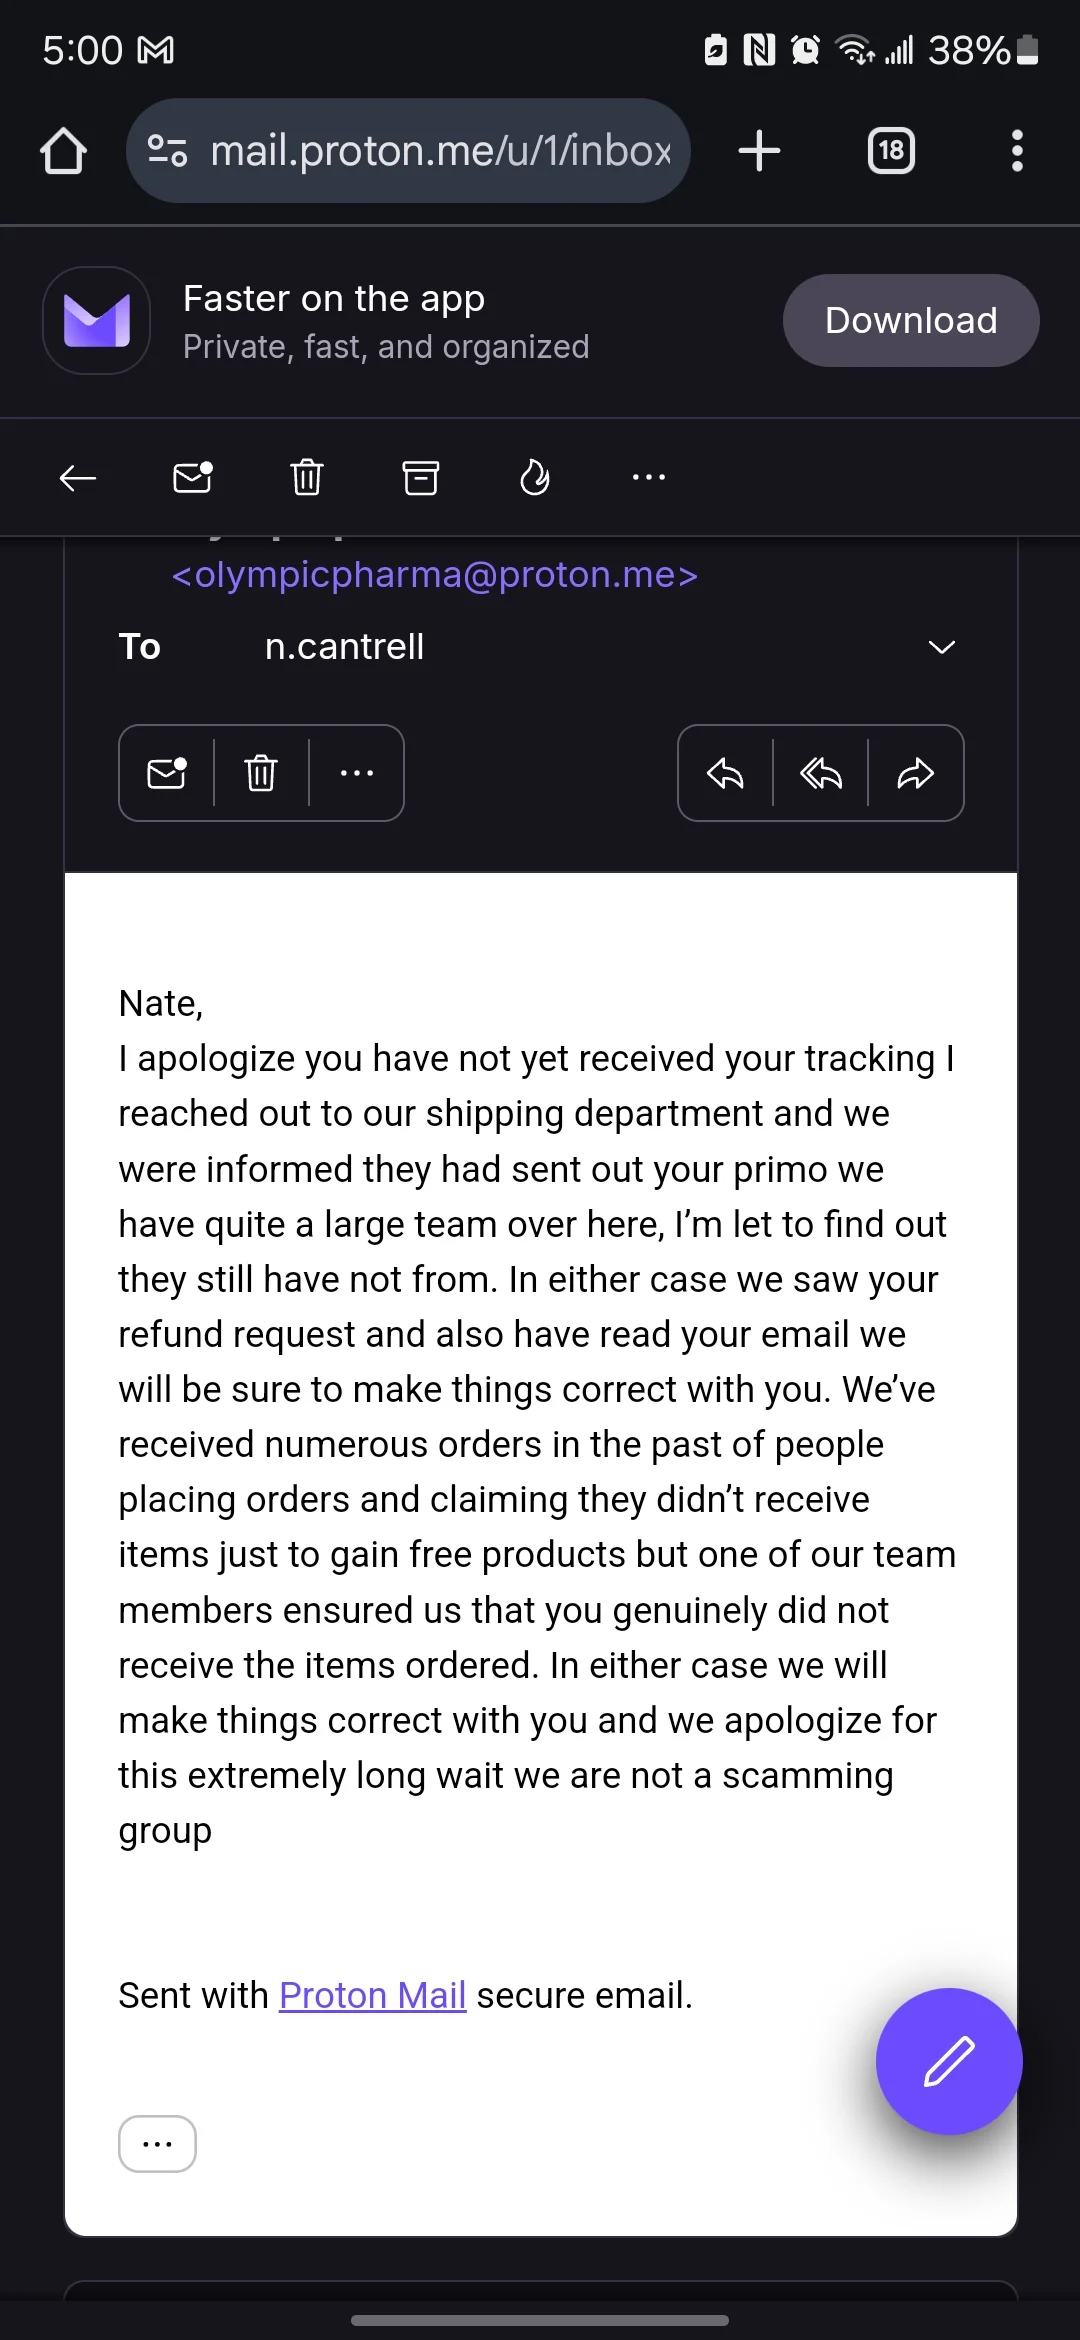Move conversation to trash from top toolbar
1080x2340 pixels.
(307, 478)
